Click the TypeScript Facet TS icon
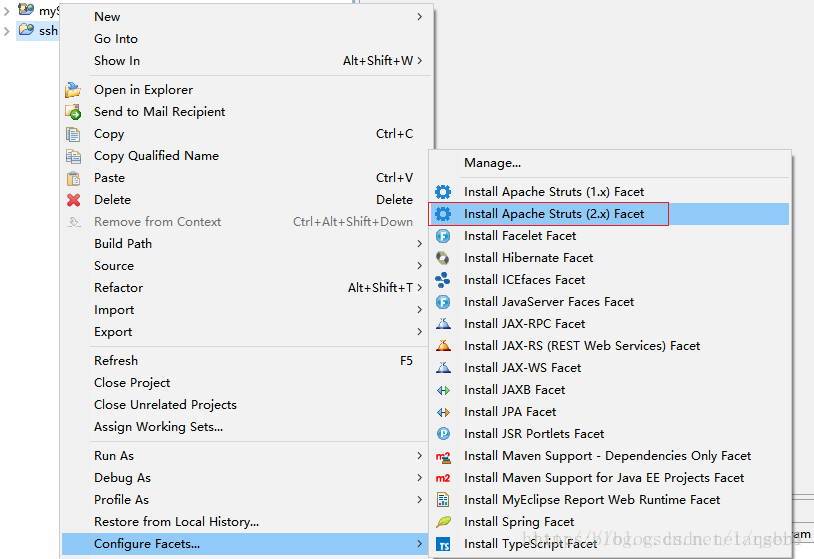The image size is (814, 559). pyautogui.click(x=443, y=544)
